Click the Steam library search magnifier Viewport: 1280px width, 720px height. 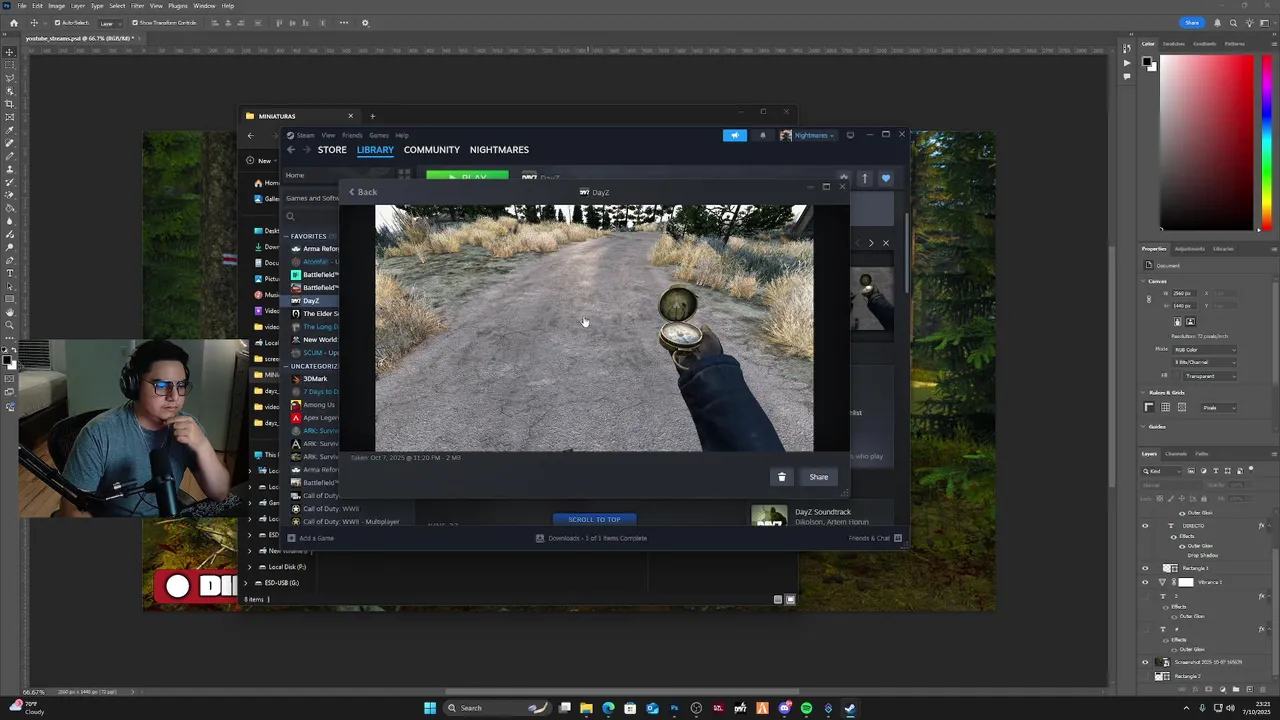290,216
